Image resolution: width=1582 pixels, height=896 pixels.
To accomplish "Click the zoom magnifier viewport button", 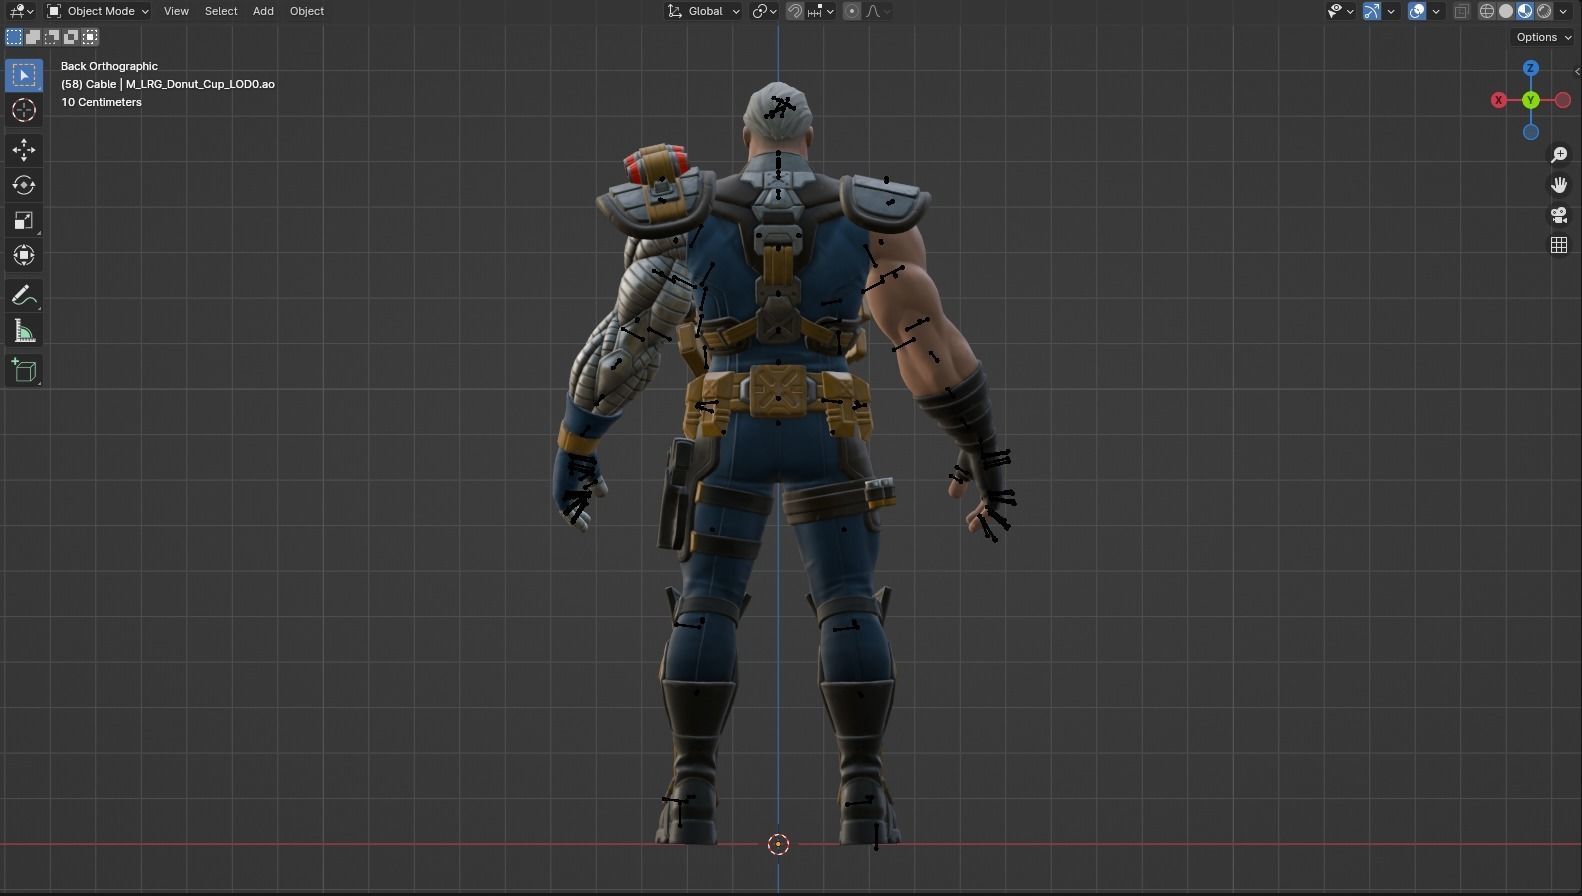I will 1559,155.
